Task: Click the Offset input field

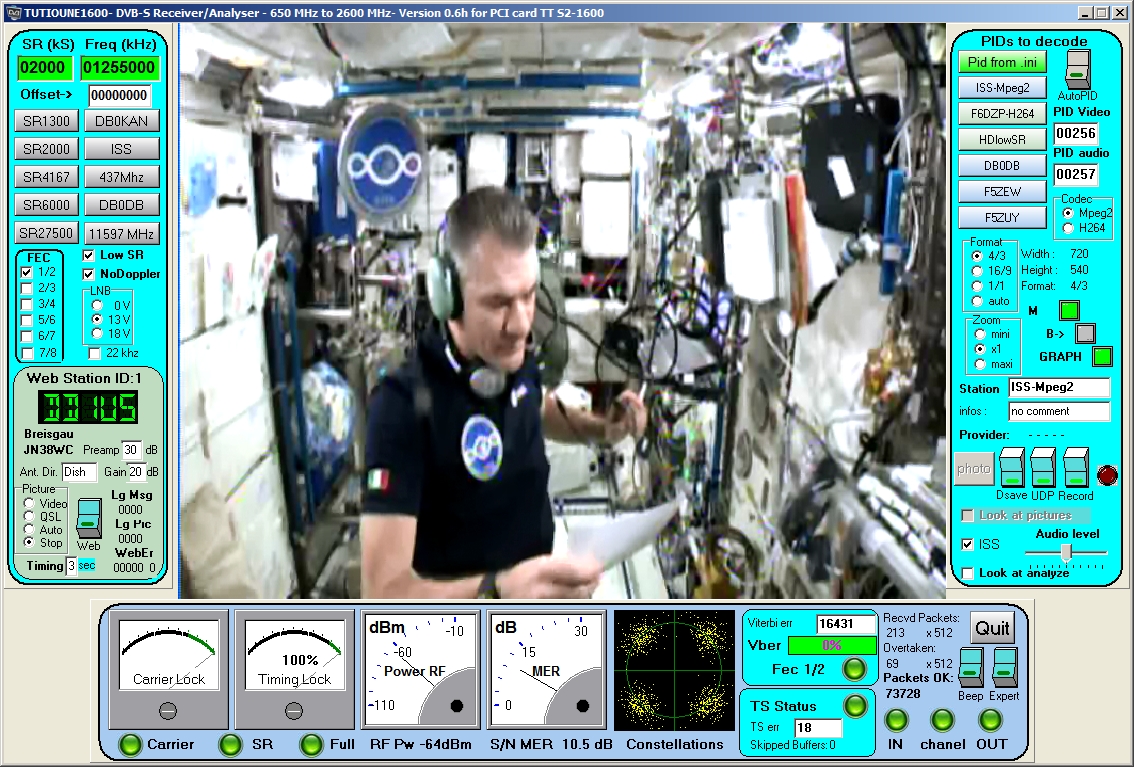Action: pos(120,96)
